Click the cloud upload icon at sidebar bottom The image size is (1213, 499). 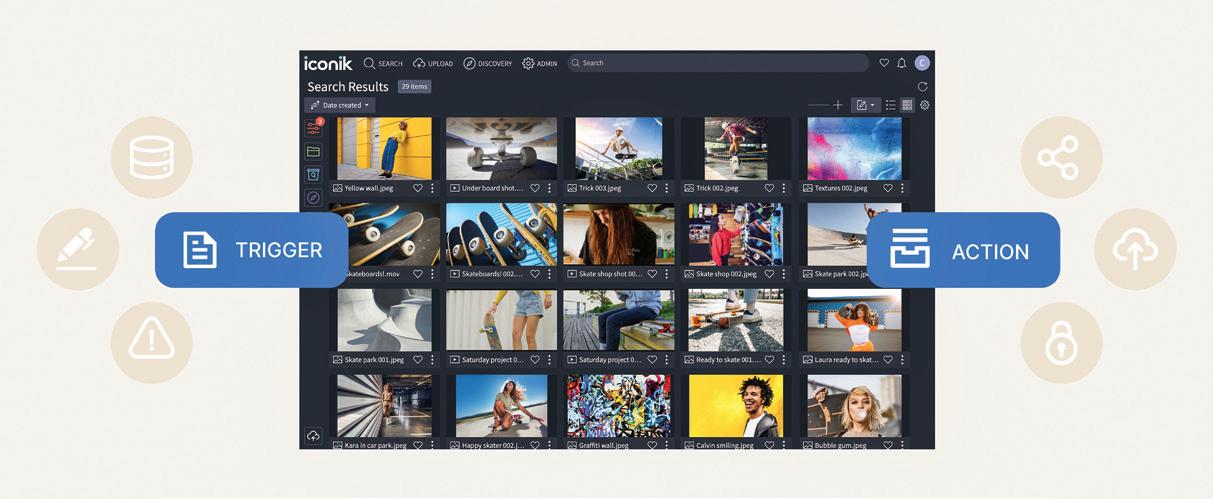[x=314, y=436]
